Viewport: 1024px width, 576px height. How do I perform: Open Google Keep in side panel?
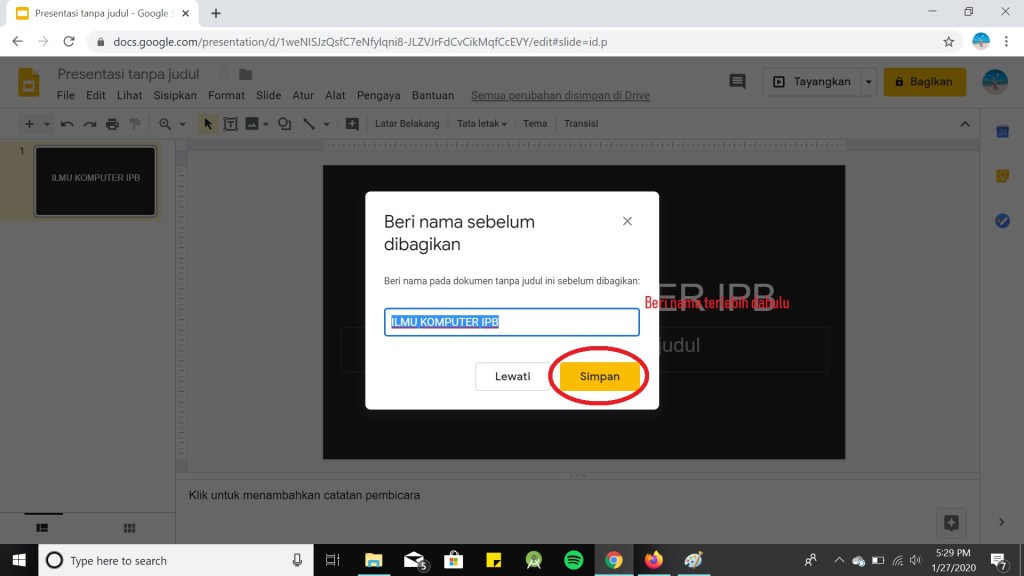(1002, 176)
